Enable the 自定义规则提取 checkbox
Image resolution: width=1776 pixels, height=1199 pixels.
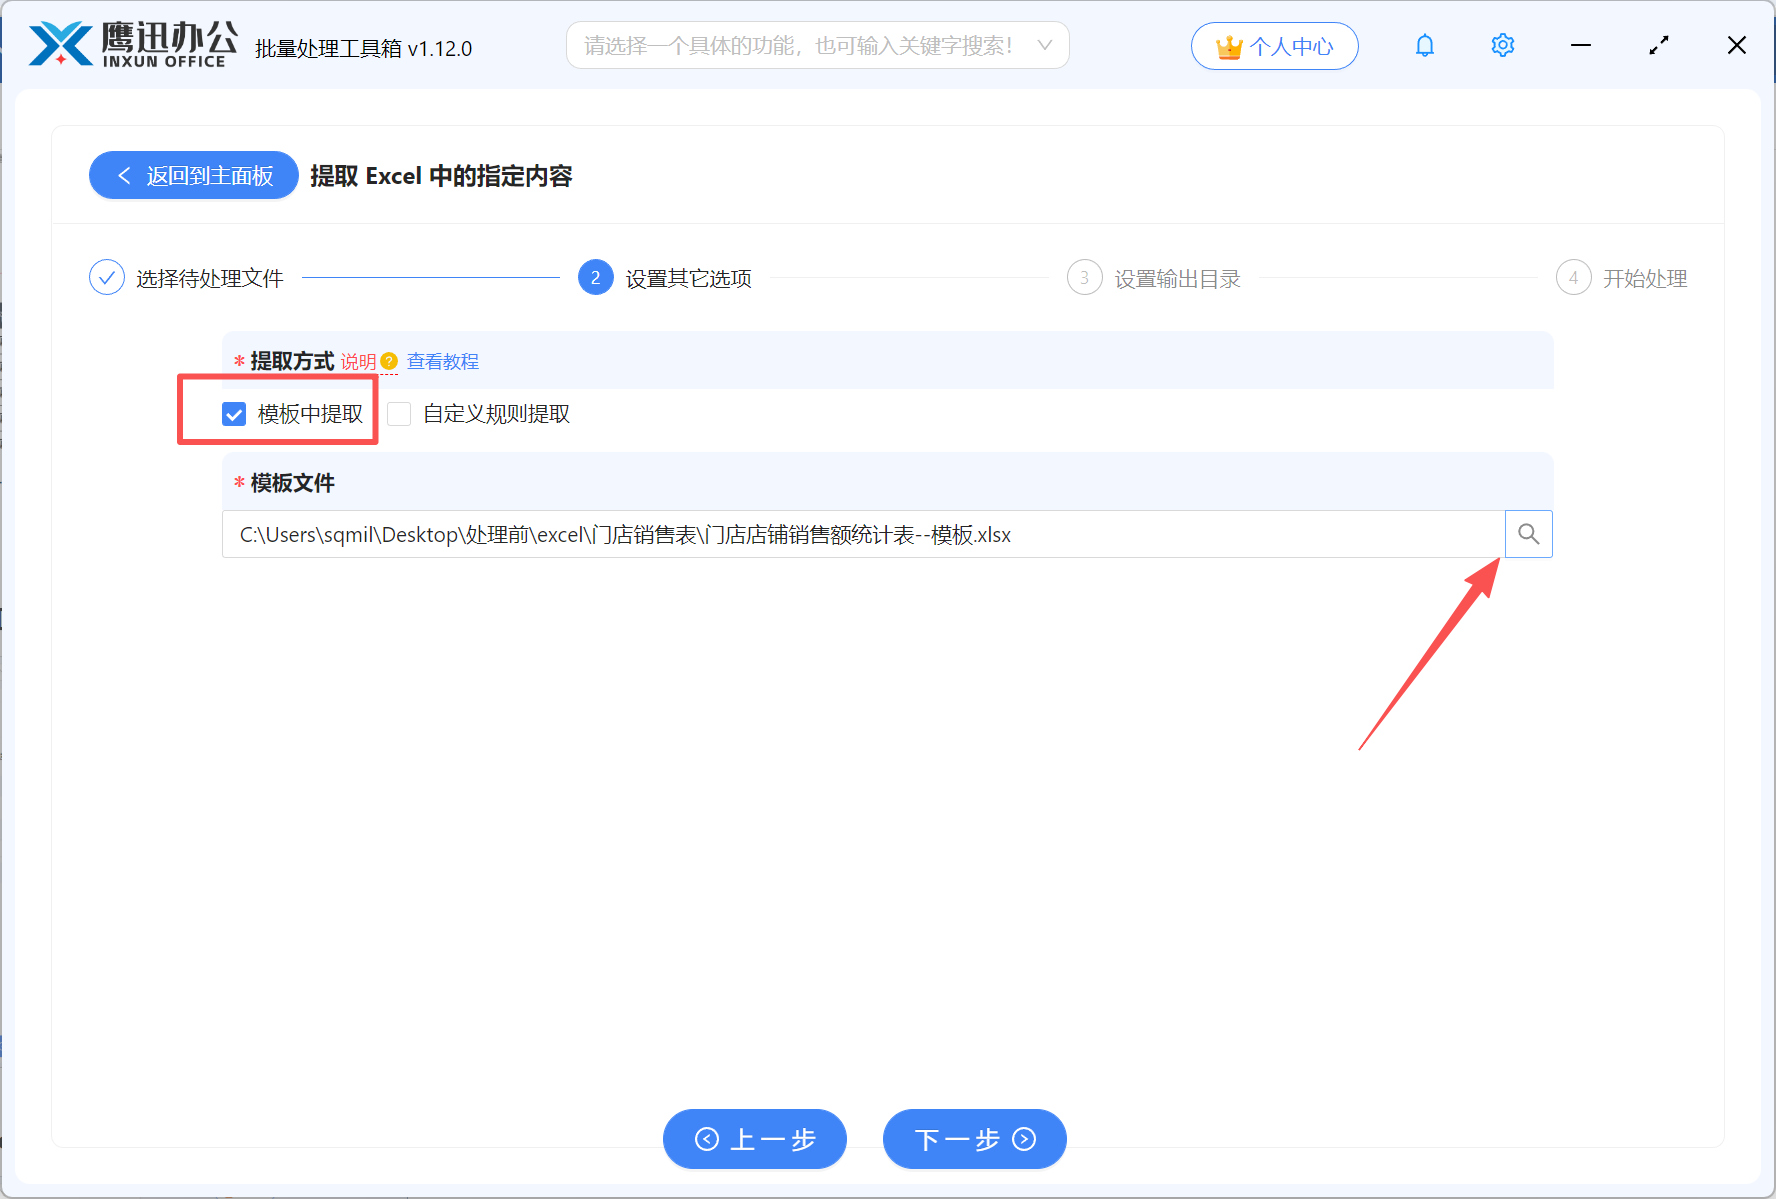tap(399, 413)
